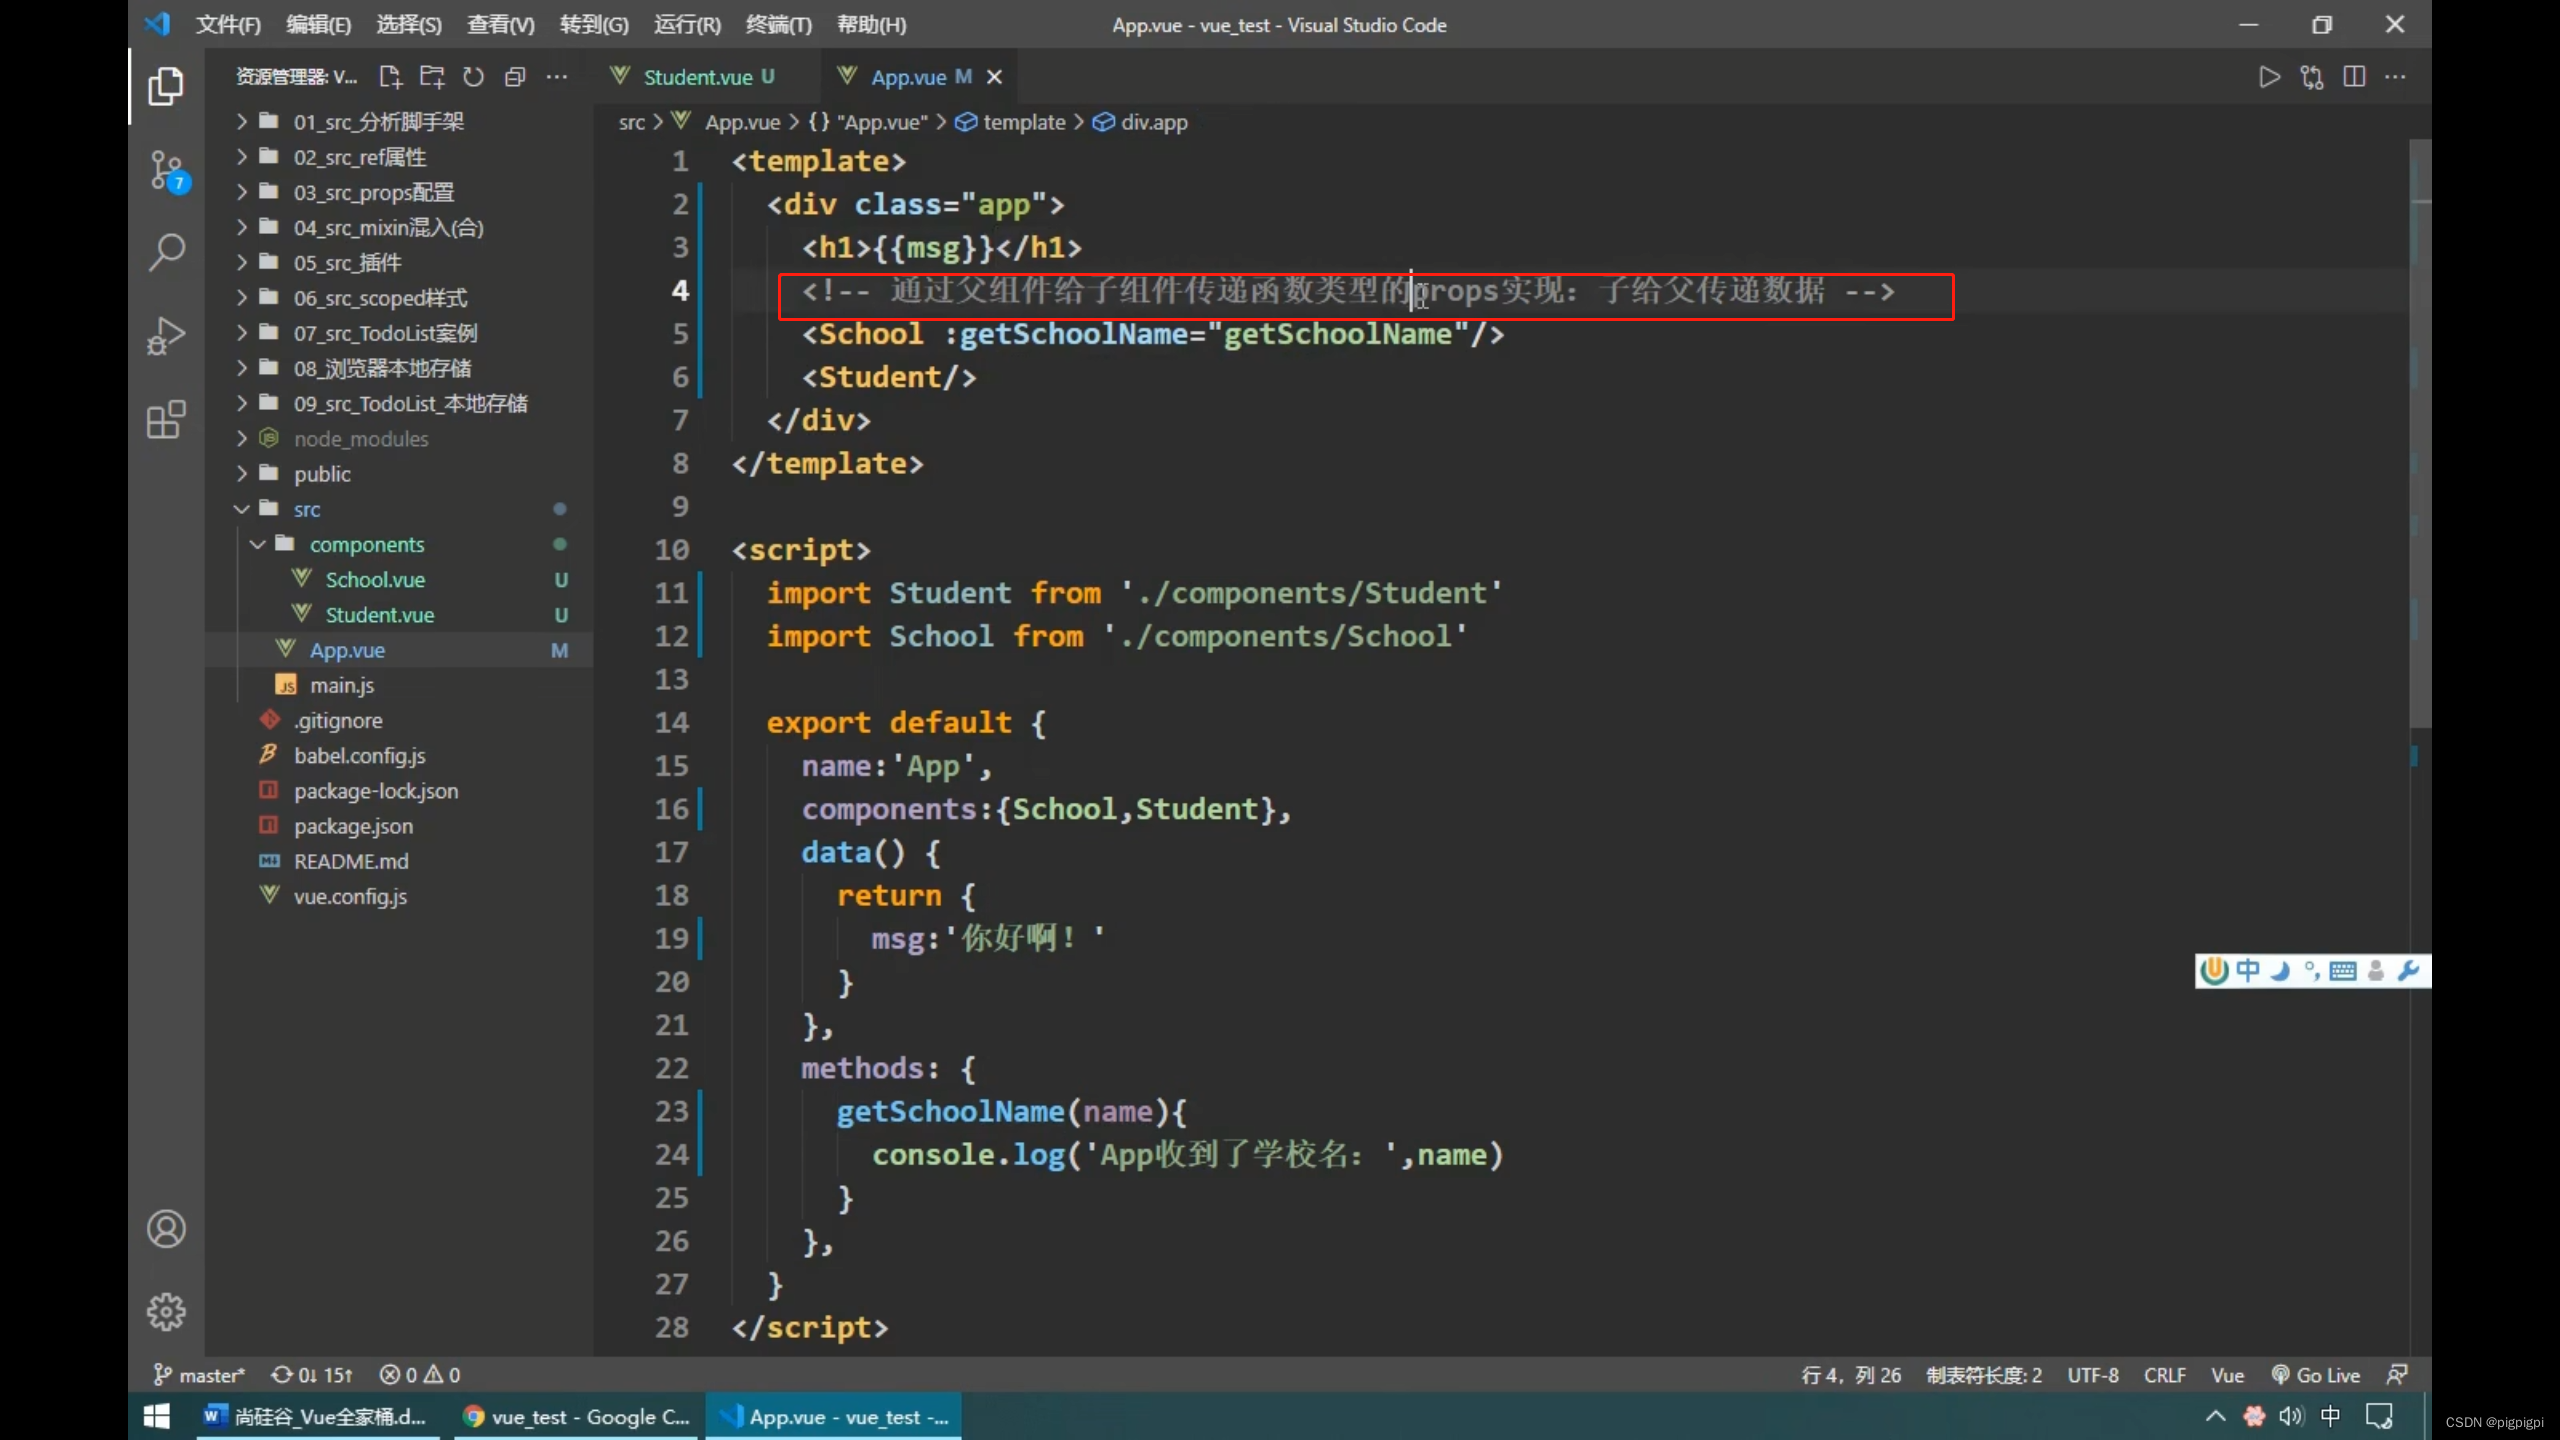Expand the 04_src_mixin混入(合) folder
The image size is (2560, 1440).
[x=399, y=227]
